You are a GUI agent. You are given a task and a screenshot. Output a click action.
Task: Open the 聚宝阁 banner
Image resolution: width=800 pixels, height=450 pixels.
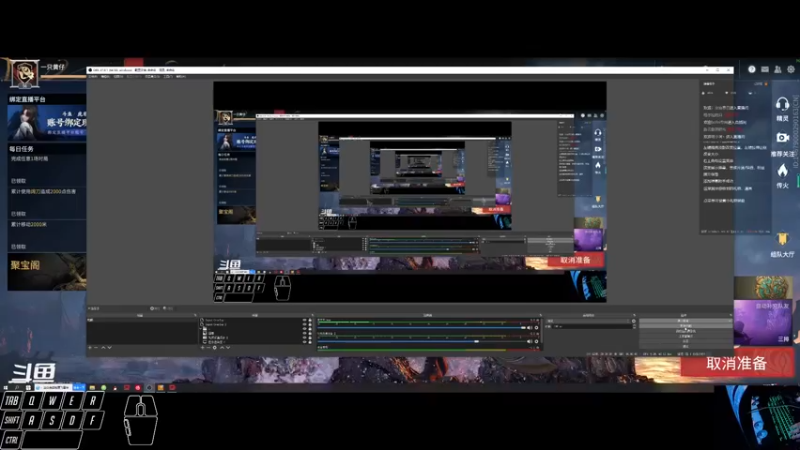pos(47,271)
